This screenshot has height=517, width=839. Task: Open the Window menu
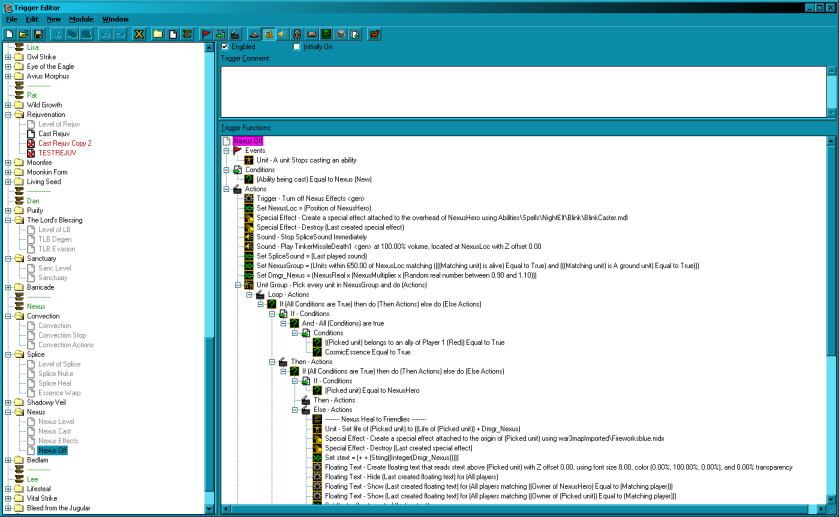[x=115, y=19]
